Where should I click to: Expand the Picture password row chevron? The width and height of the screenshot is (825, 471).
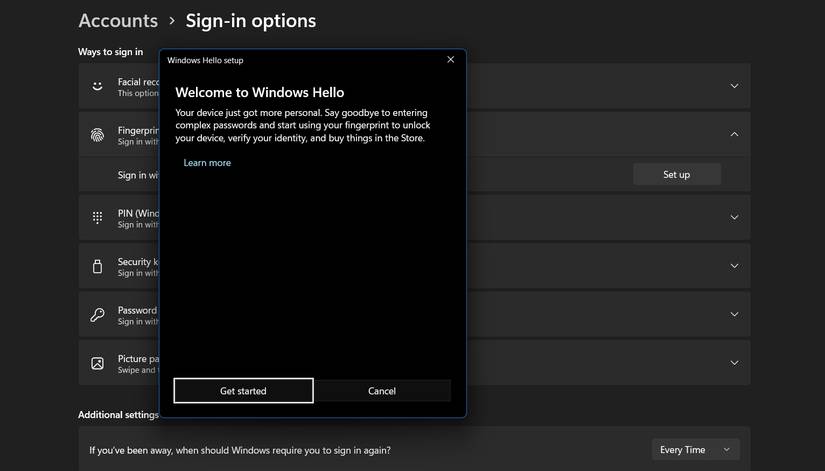734,363
